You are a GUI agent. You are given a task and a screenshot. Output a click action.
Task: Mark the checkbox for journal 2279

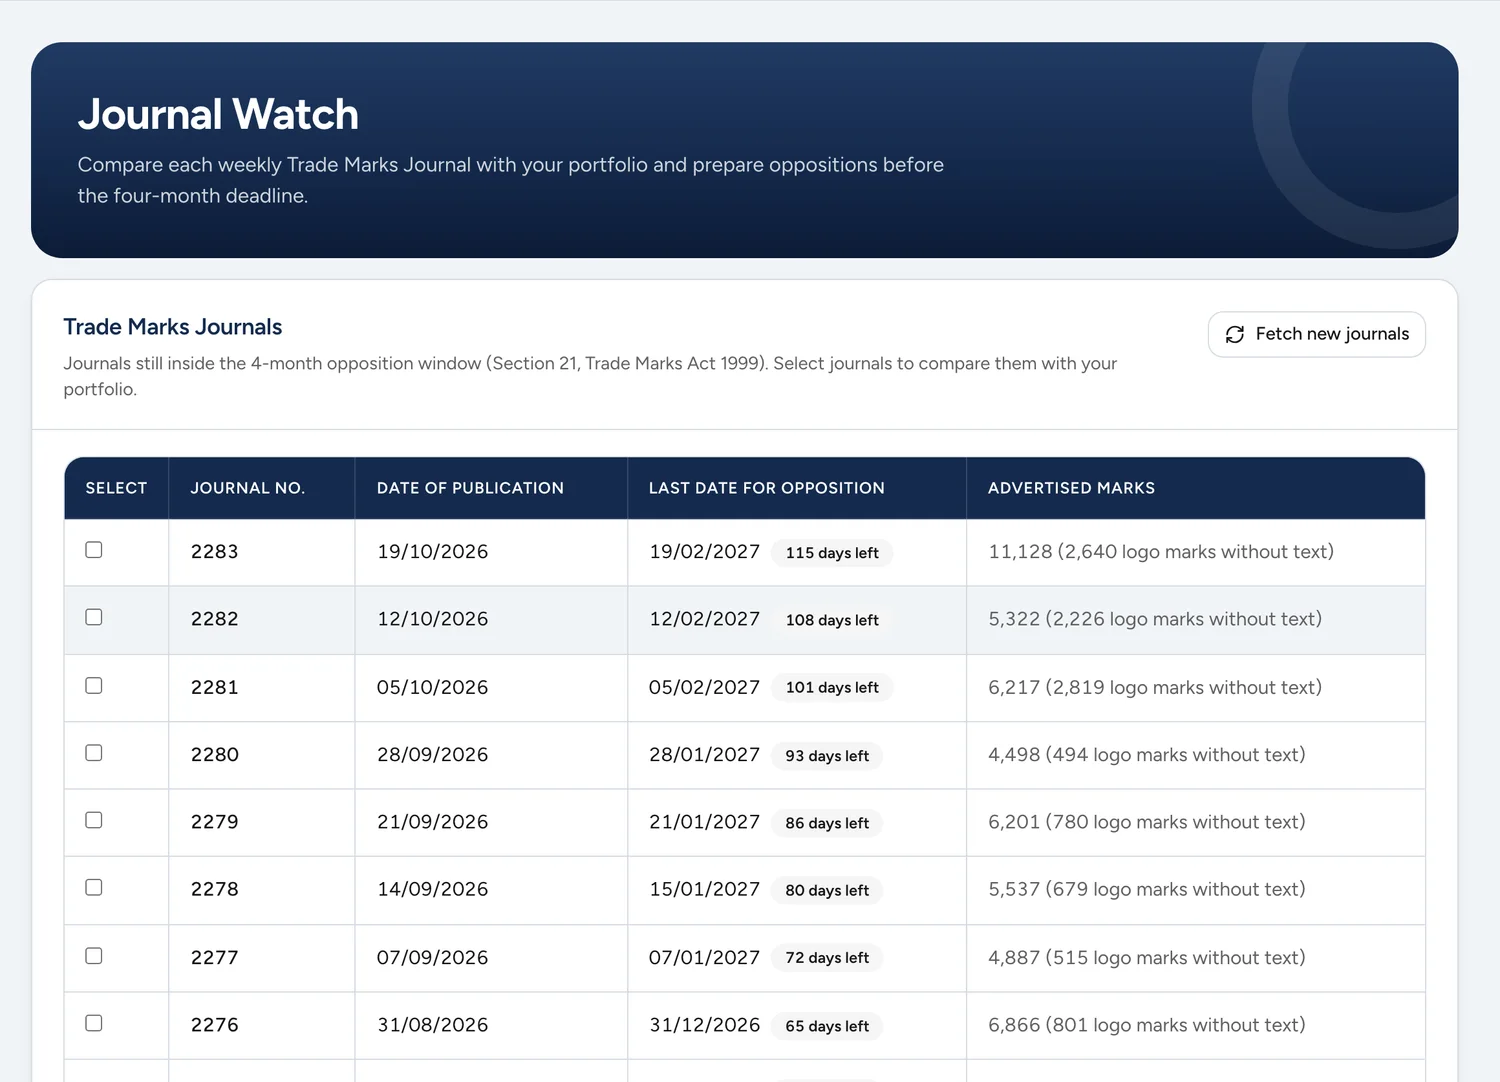[94, 820]
